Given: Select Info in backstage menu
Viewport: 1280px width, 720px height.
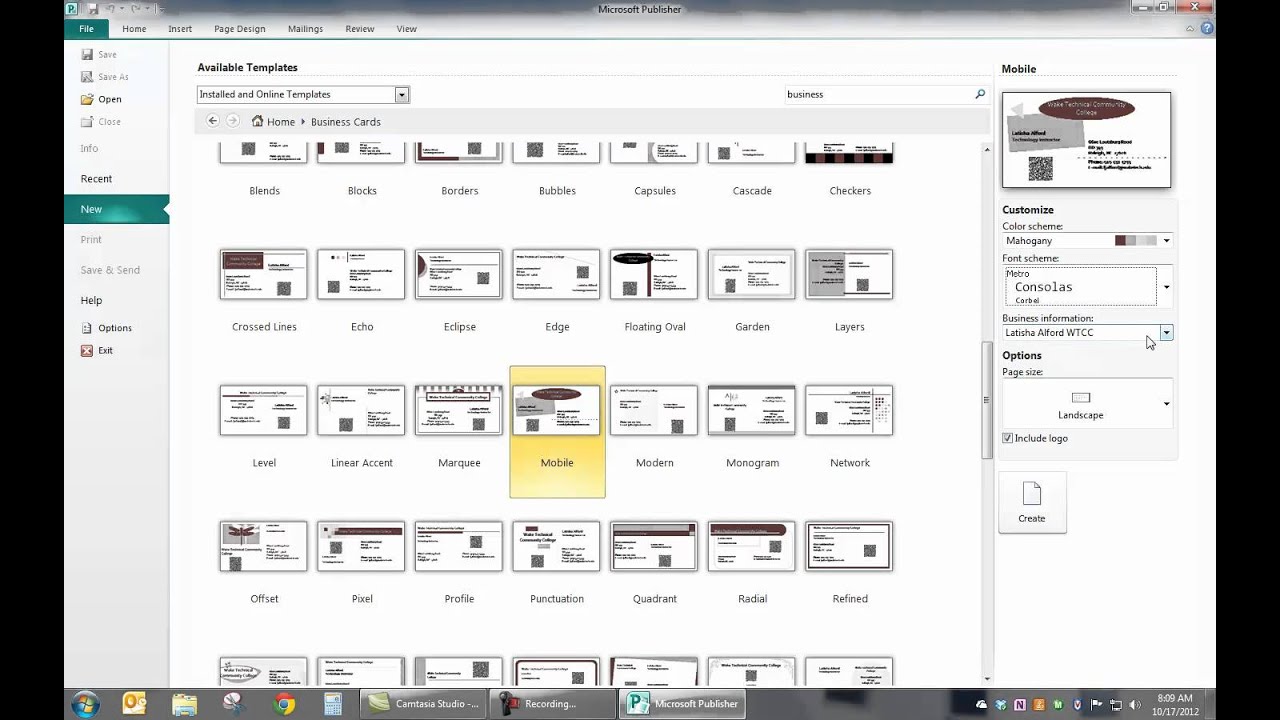Looking at the screenshot, I should tap(89, 148).
